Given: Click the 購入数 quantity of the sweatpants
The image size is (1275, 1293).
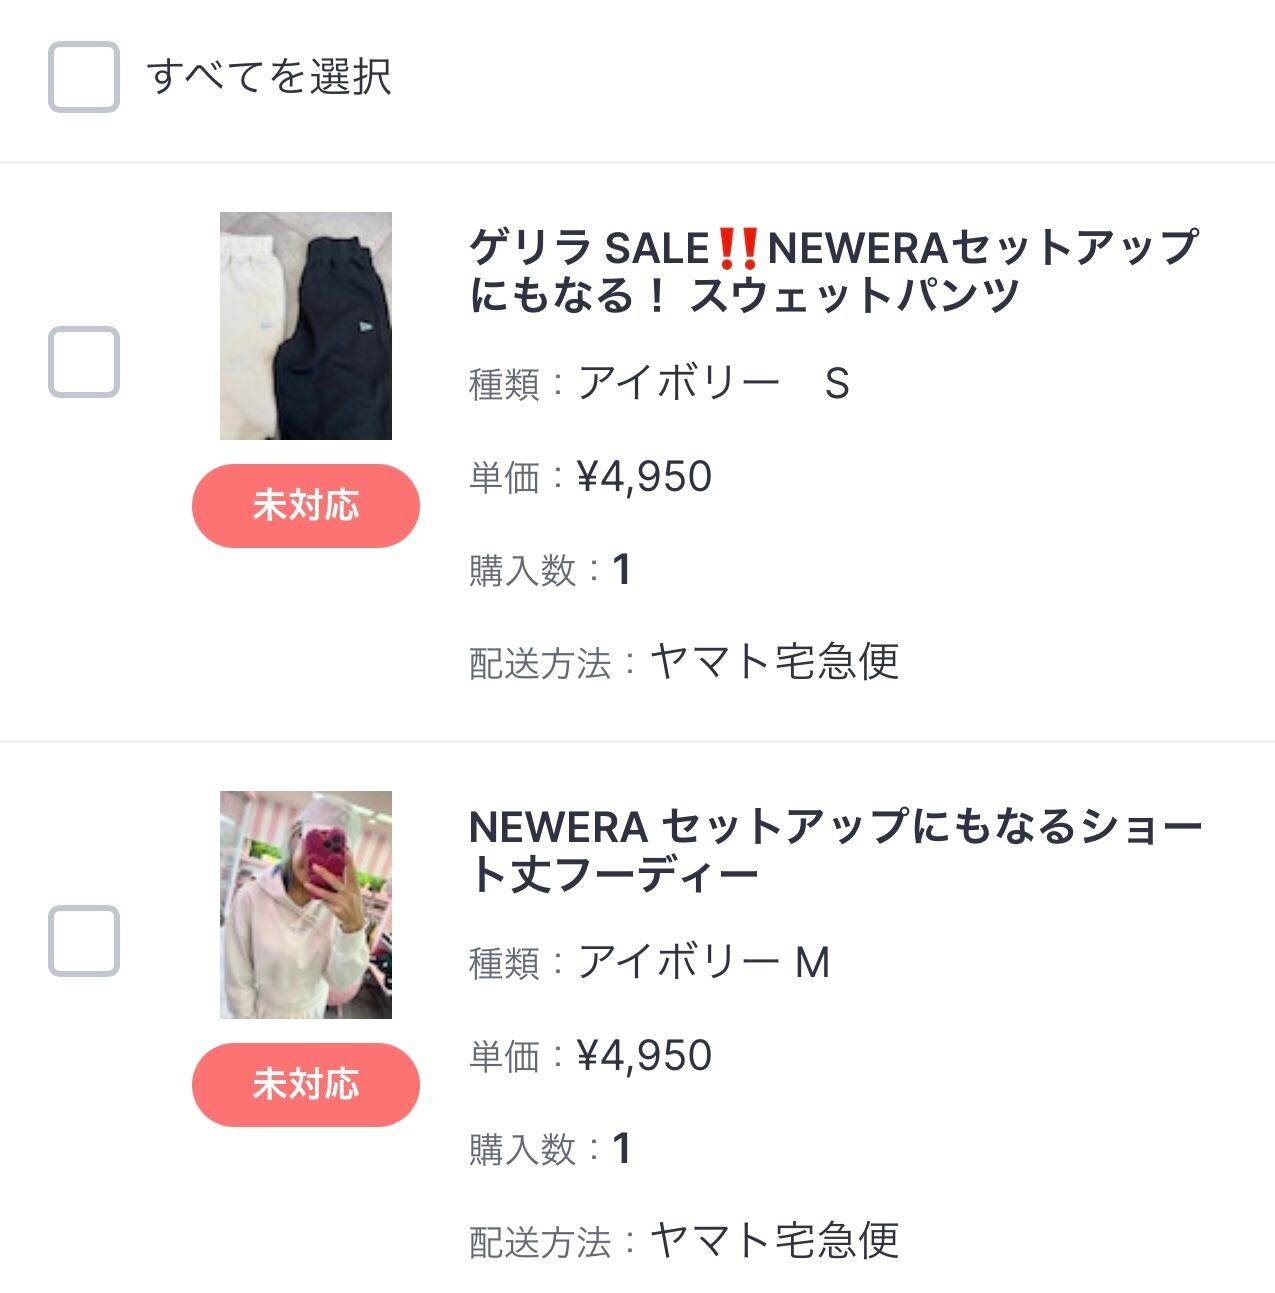Looking at the screenshot, I should point(621,570).
